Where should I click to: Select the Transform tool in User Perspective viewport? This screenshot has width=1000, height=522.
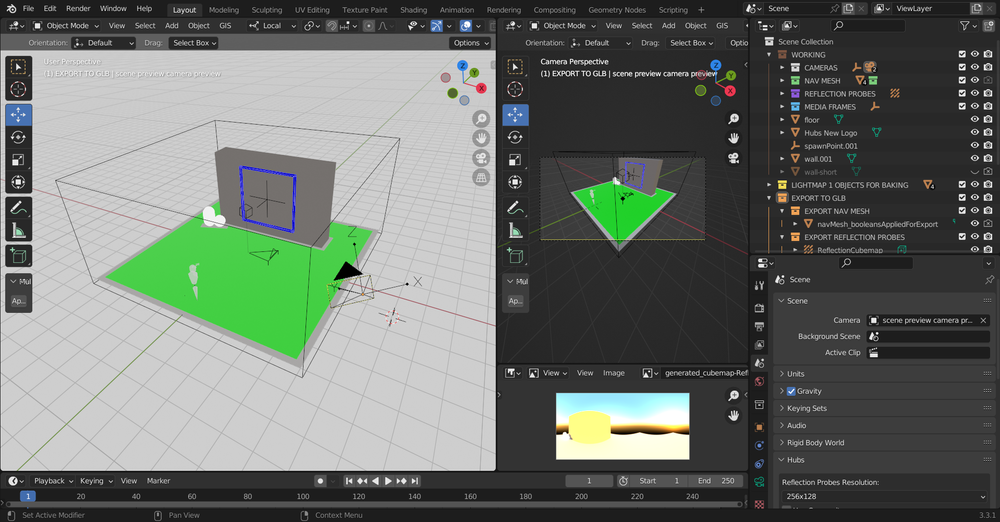18,182
